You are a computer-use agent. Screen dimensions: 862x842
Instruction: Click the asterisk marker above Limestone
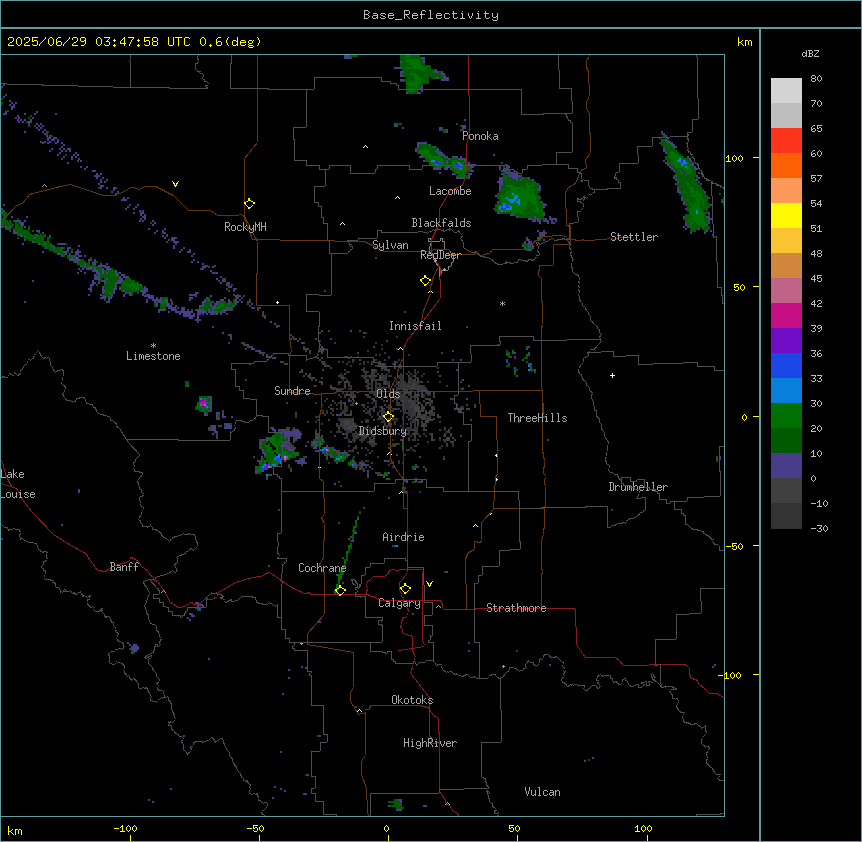coord(153,346)
